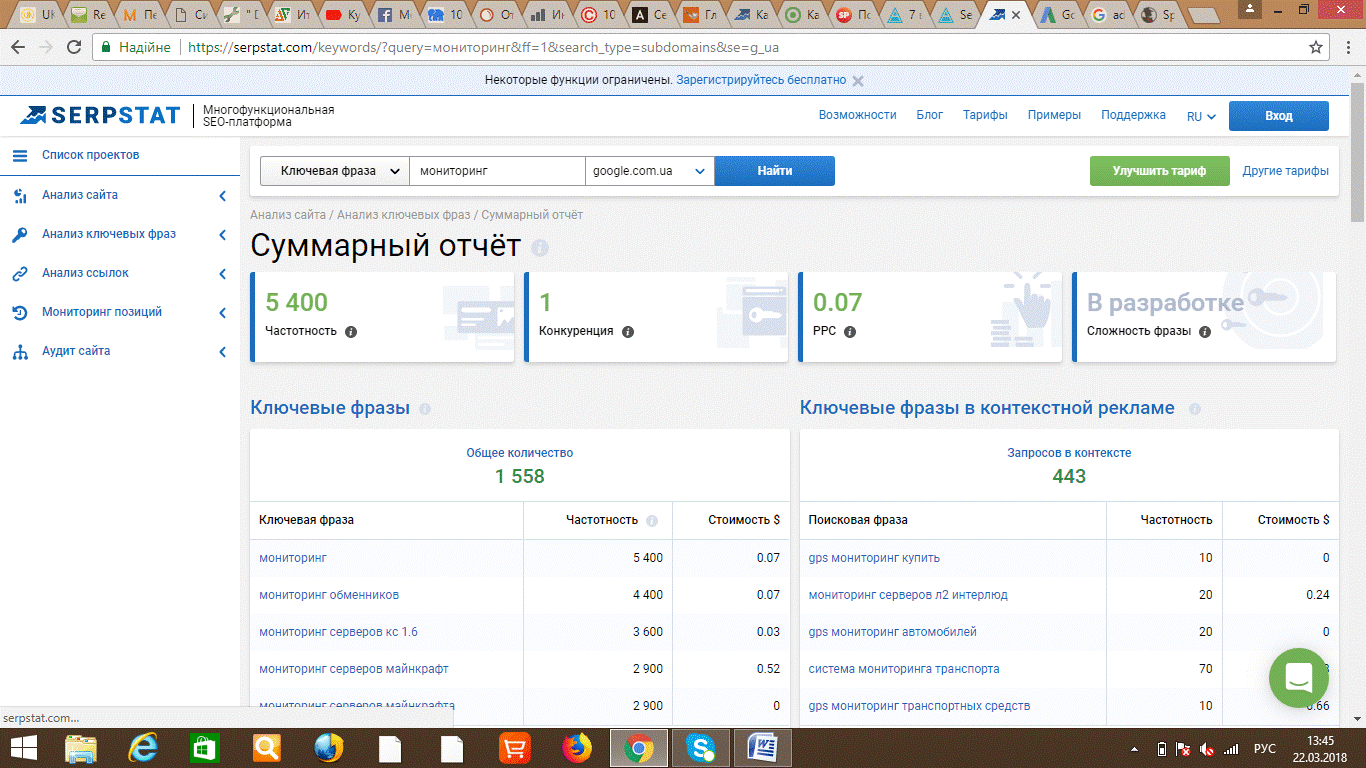1366x768 pixels.
Task: Click the chain icon for Анализ ссылок
Action: point(19,273)
